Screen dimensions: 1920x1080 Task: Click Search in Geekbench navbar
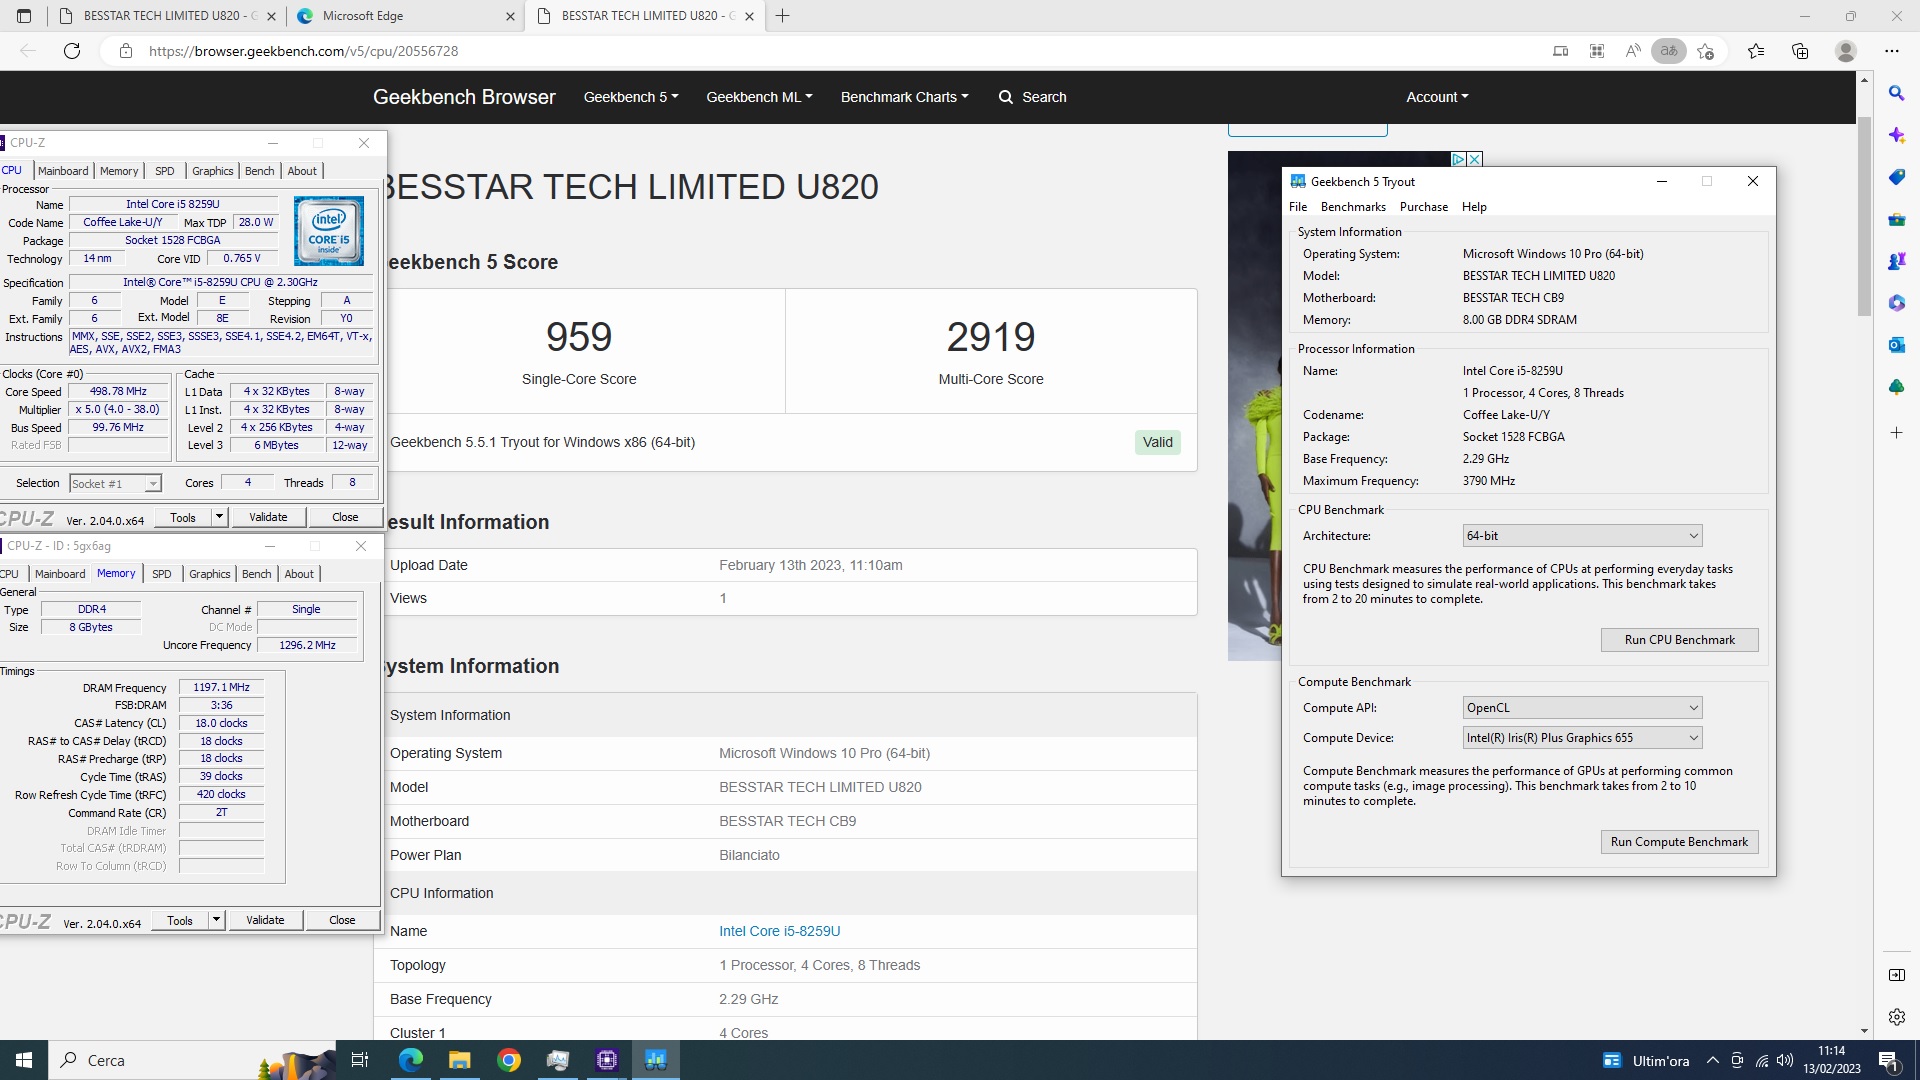pos(1033,97)
